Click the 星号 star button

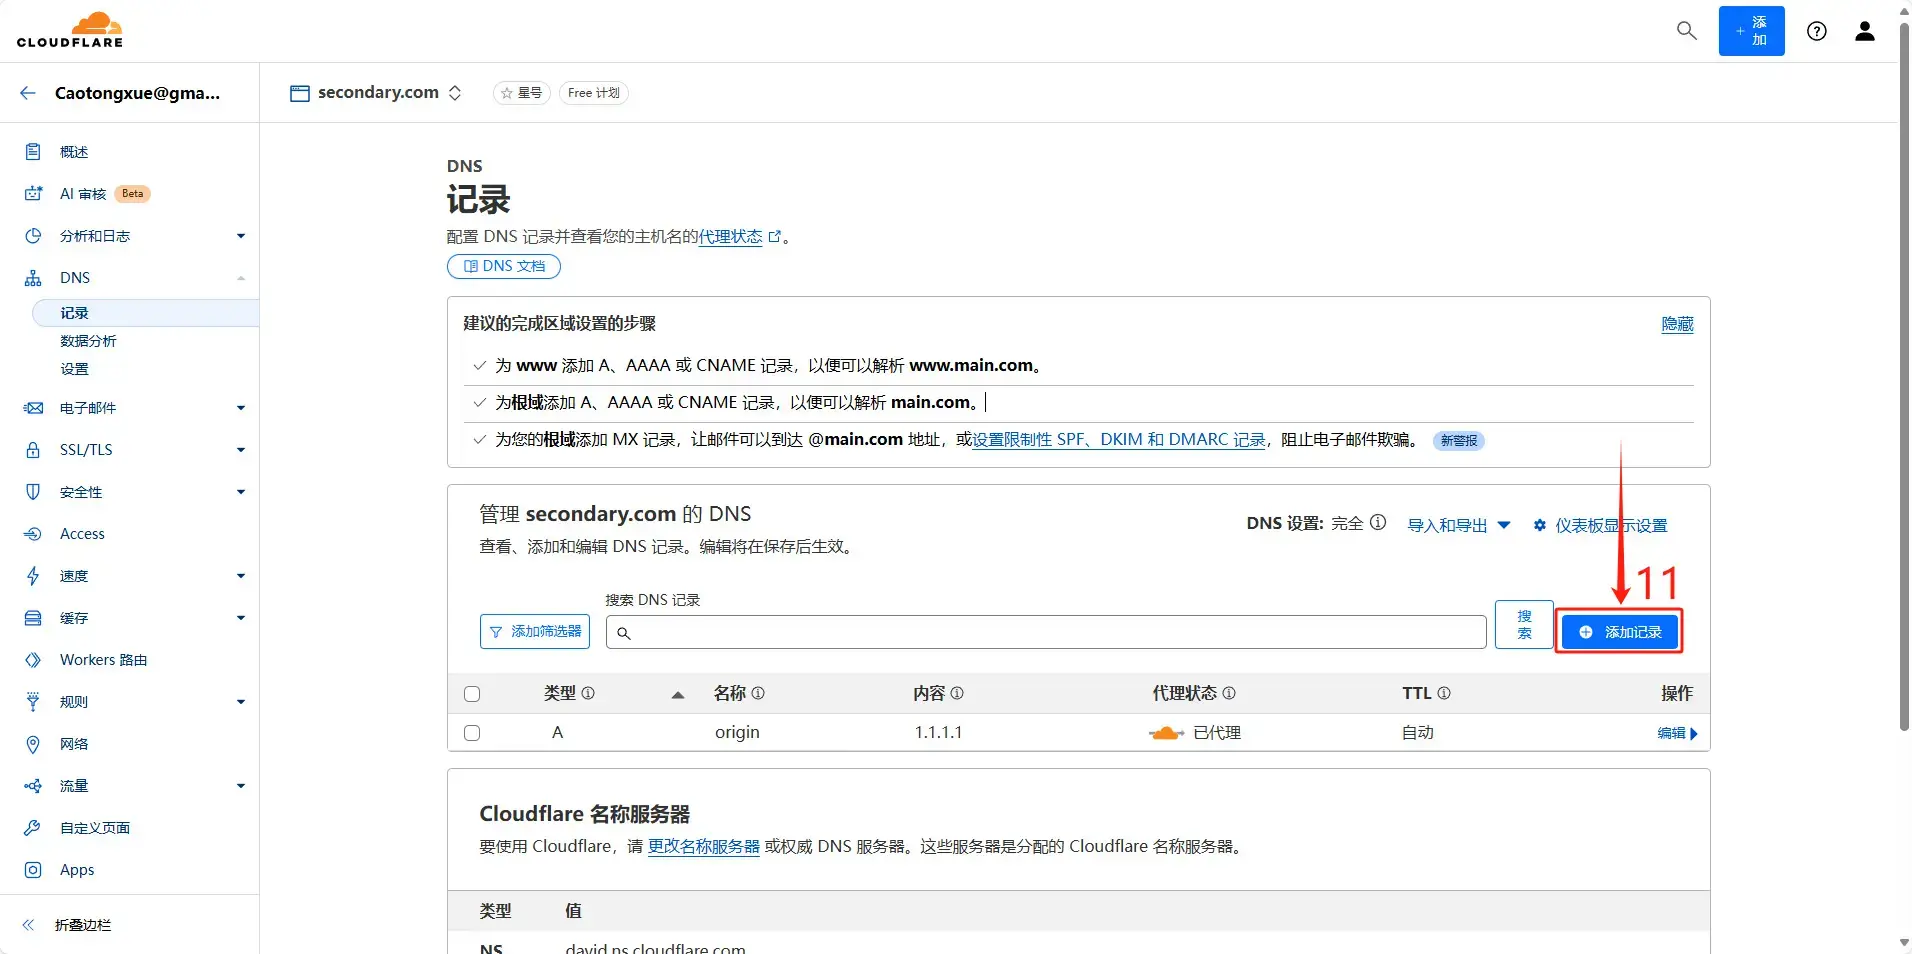point(522,93)
